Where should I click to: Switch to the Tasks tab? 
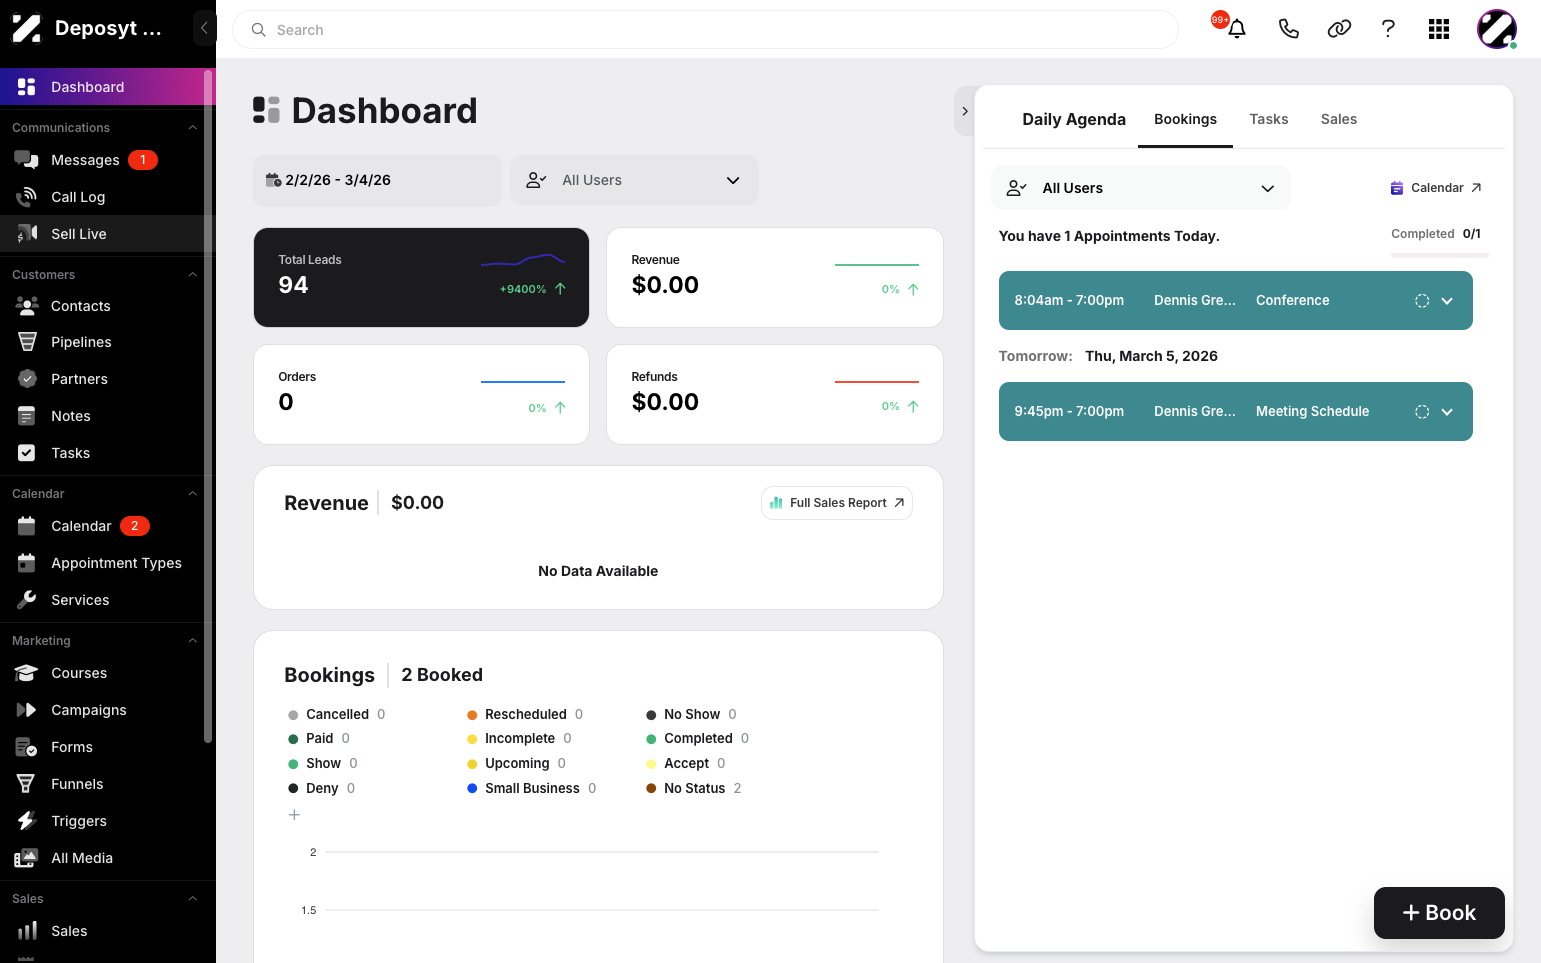[x=1268, y=119]
